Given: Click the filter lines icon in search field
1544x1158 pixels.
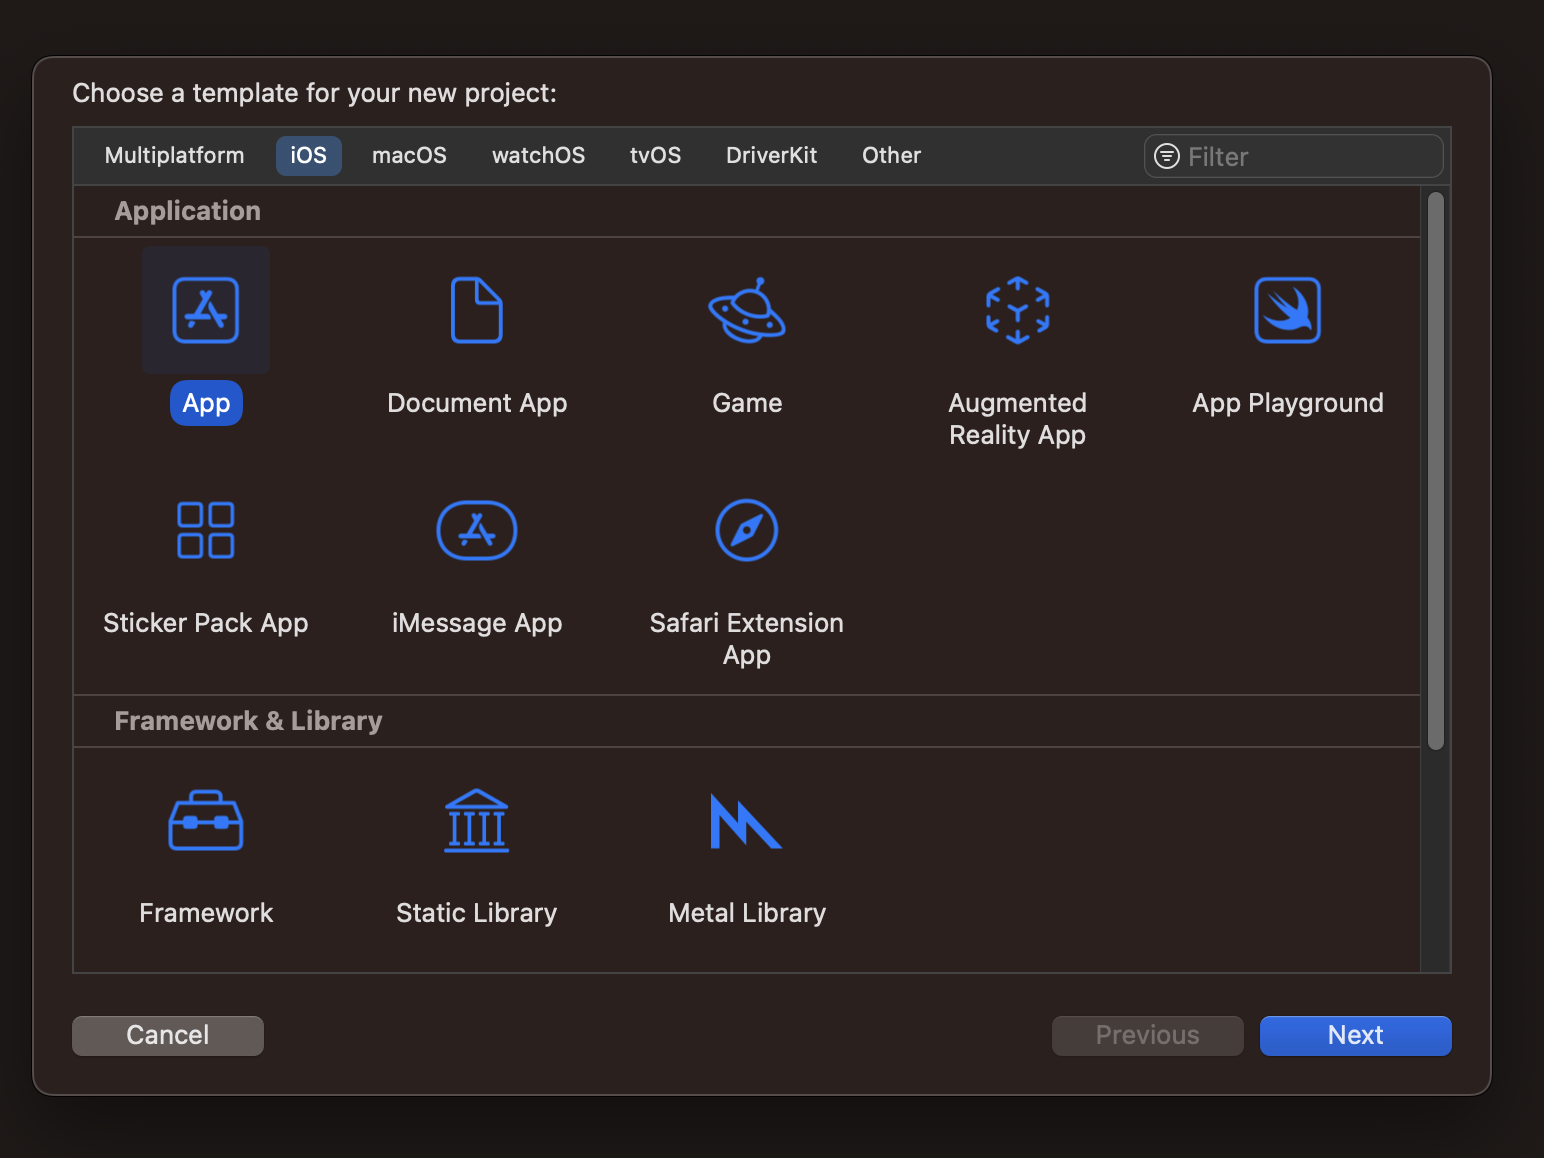Looking at the screenshot, I should [x=1167, y=156].
